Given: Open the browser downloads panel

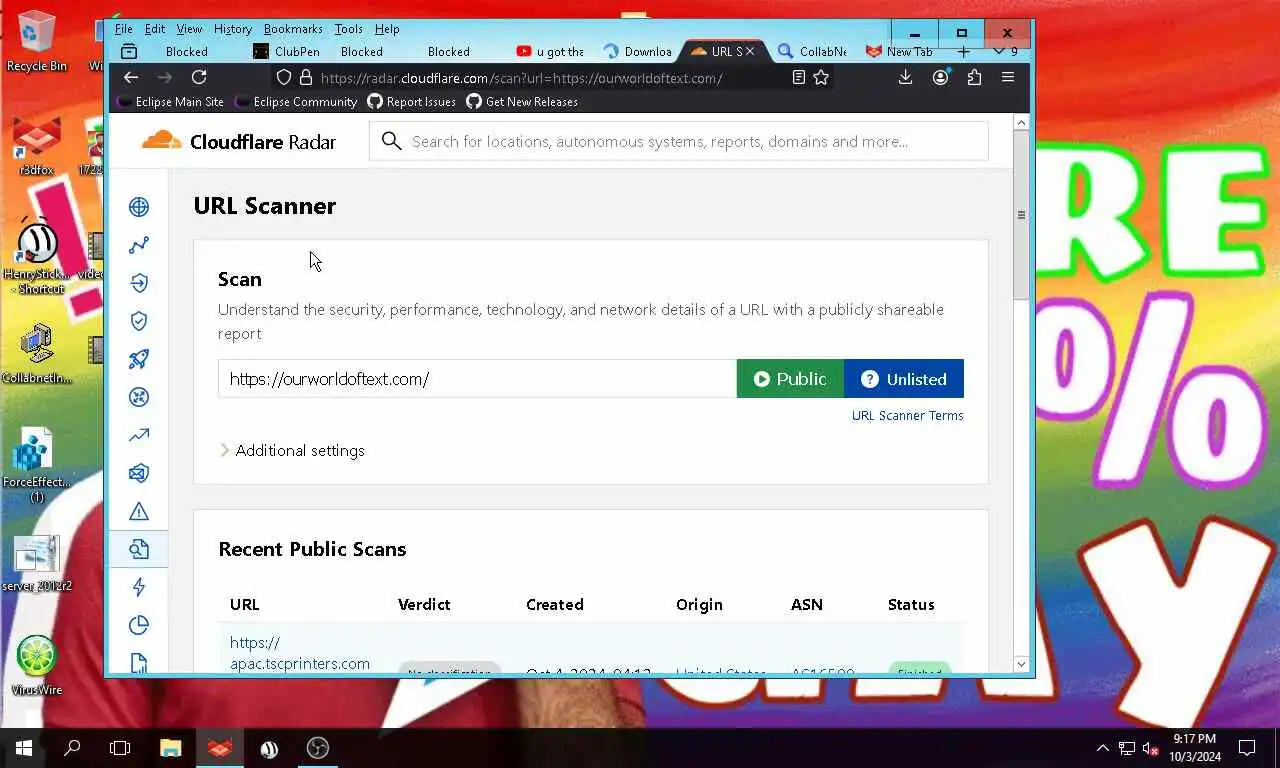Looking at the screenshot, I should [x=905, y=77].
